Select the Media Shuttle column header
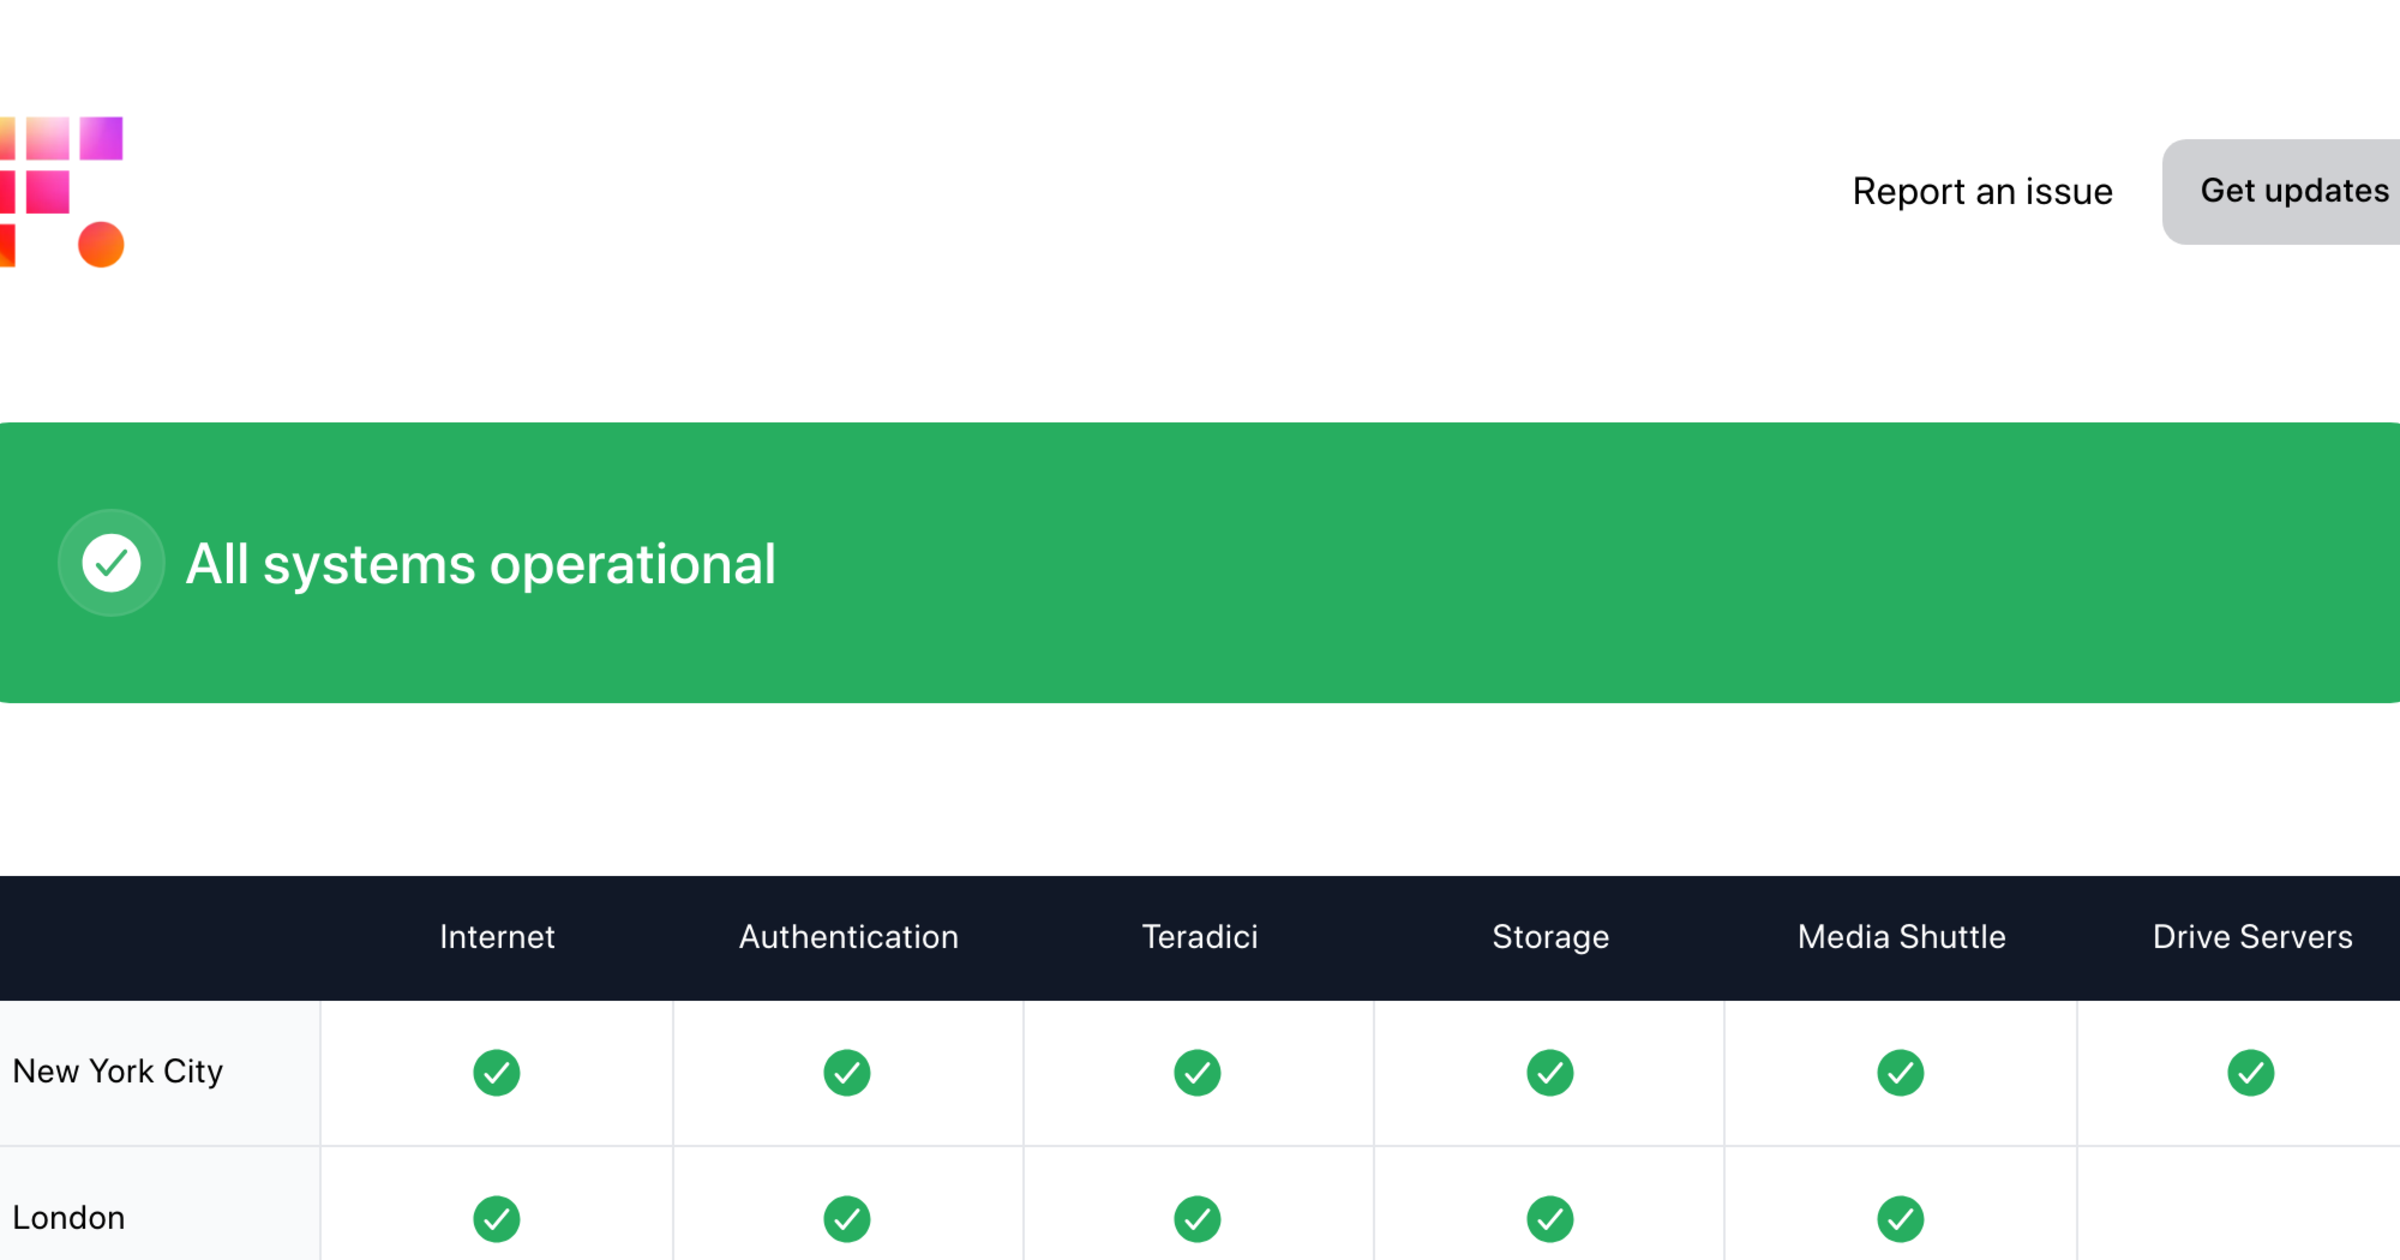Viewport: 2400px width, 1260px height. pyautogui.click(x=1901, y=937)
